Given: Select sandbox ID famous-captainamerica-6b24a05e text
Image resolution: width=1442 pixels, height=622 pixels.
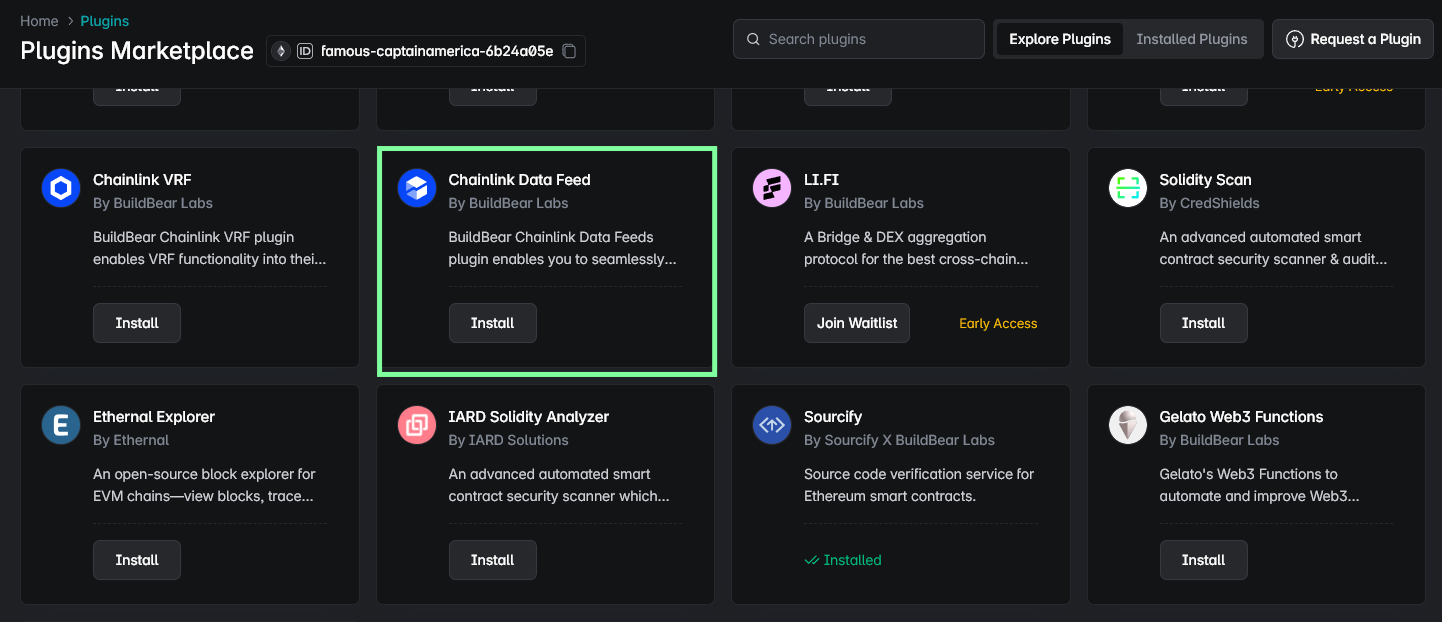Looking at the screenshot, I should (x=437, y=51).
